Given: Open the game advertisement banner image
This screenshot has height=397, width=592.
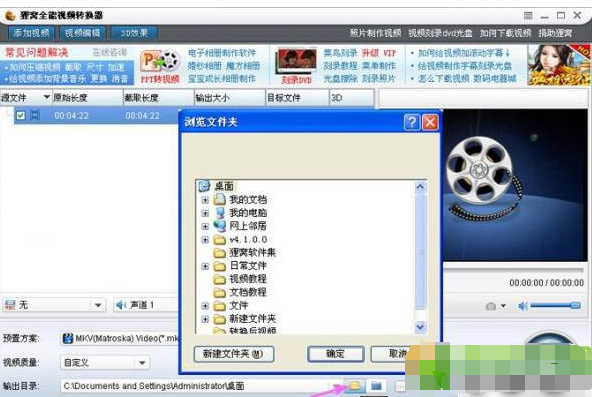Looking at the screenshot, I should click(559, 65).
